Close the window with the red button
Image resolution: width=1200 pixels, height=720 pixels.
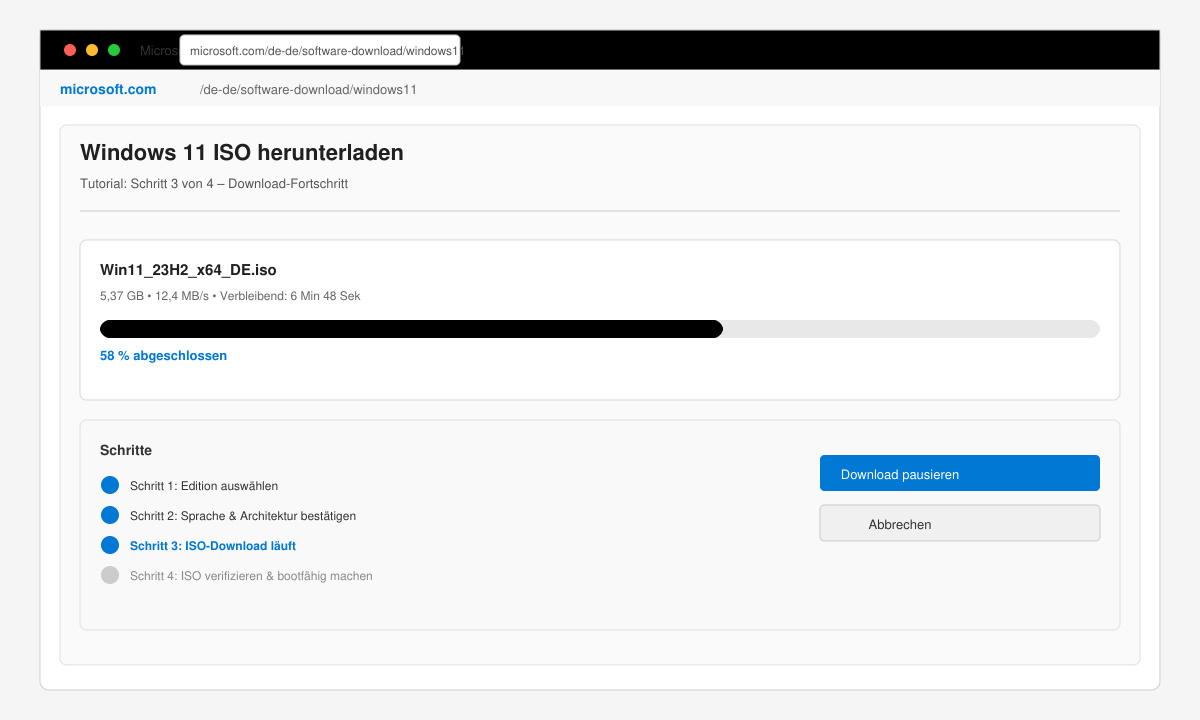point(70,50)
